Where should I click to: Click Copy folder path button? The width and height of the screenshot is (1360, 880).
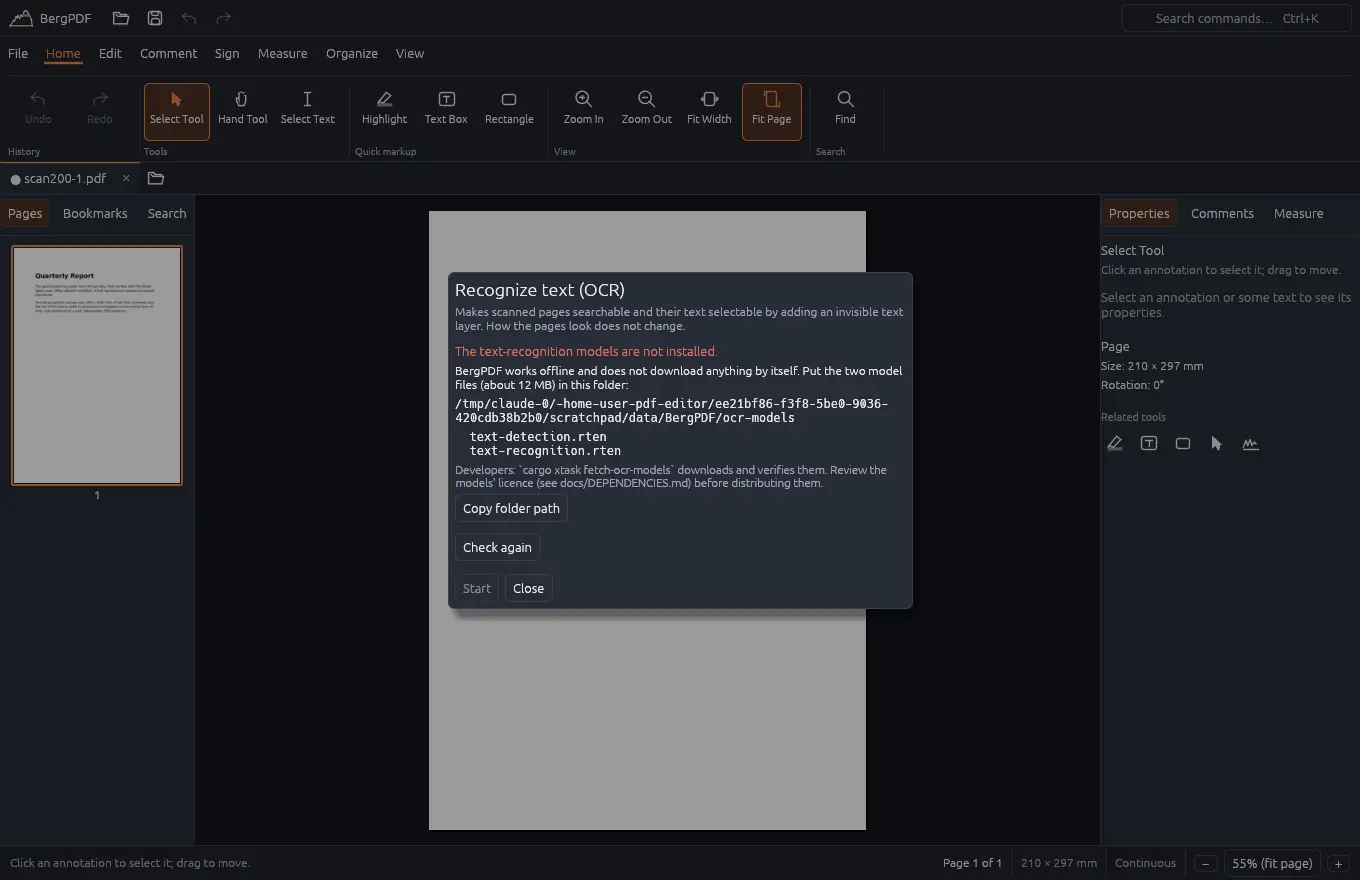click(511, 508)
